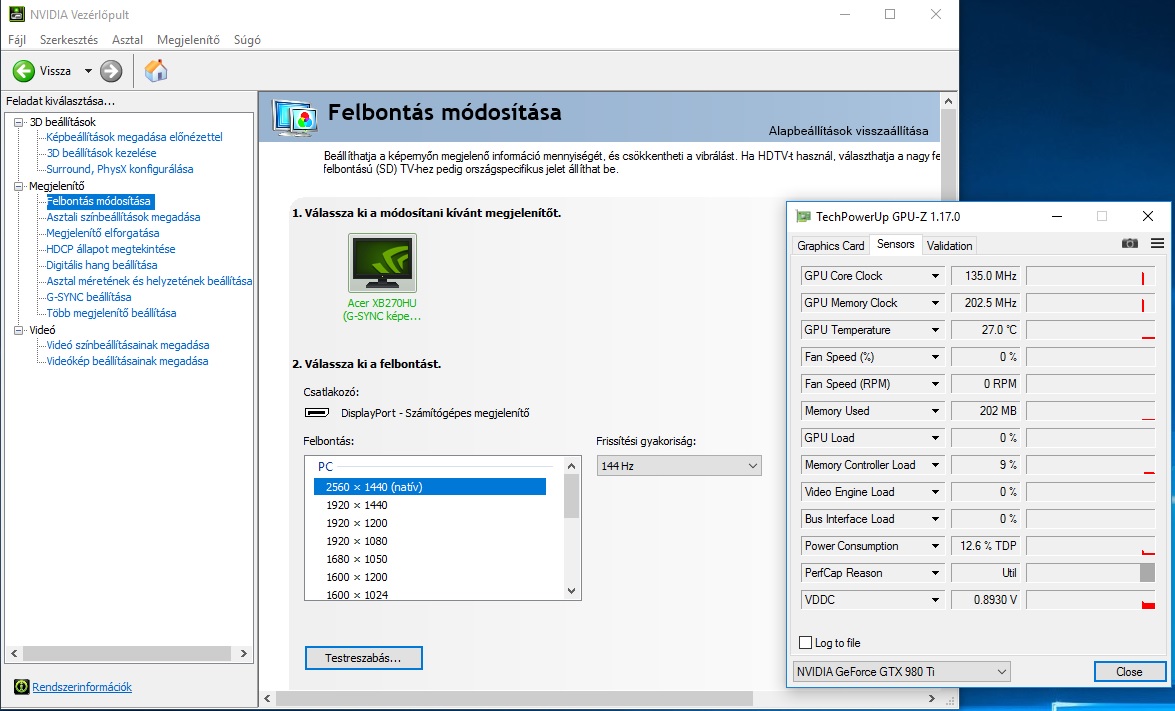Open the NVIDIA GeForce GTX 980 Ti dropdown
Image resolution: width=1175 pixels, height=711 pixels.
pyautogui.click(x=901, y=671)
